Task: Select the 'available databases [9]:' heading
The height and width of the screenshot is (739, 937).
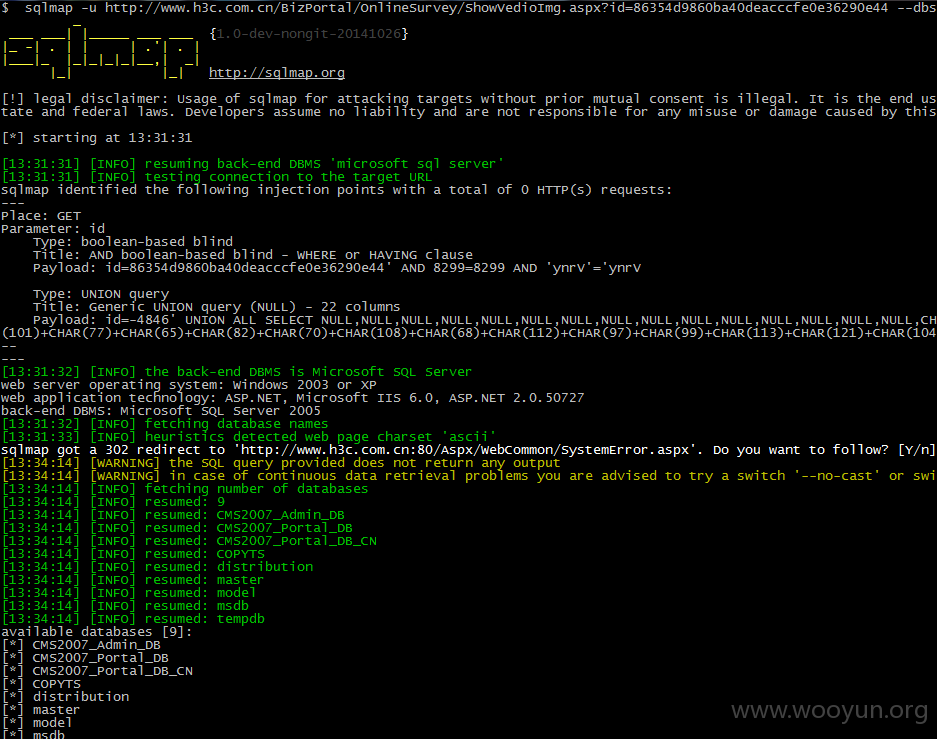Action: [x=97, y=632]
